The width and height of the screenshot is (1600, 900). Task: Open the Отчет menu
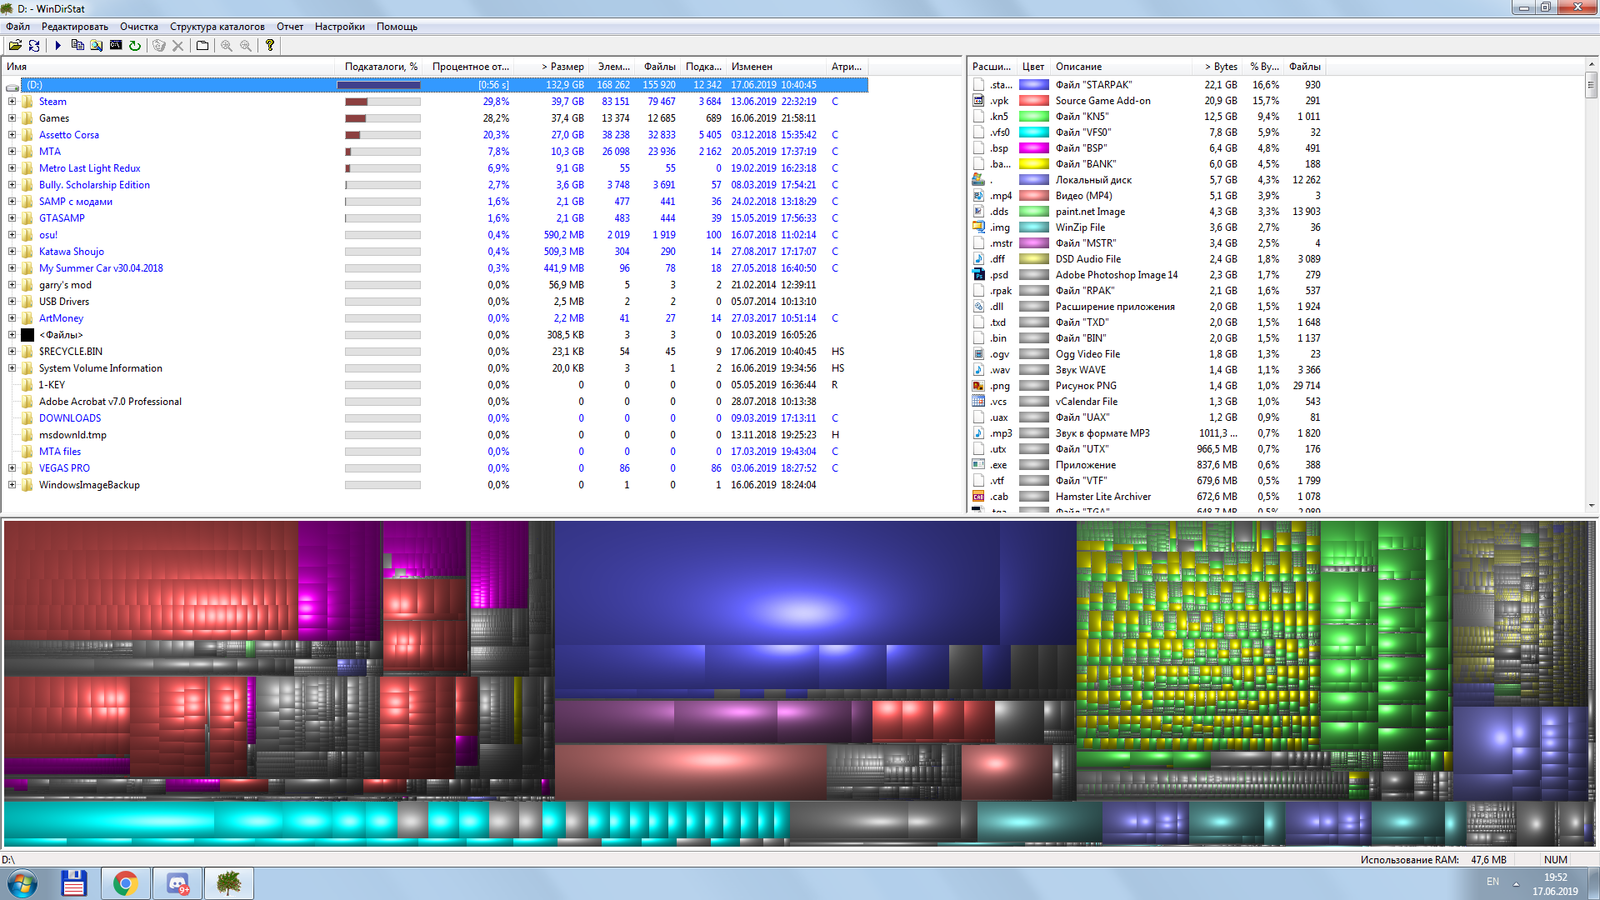pyautogui.click(x=290, y=27)
